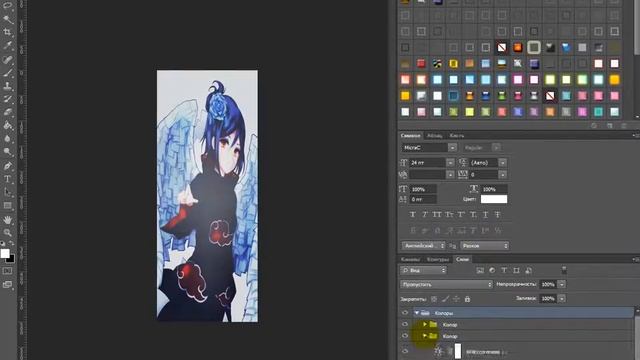Image resolution: width=640 pixels, height=360 pixels.
Task: Select the Paint Bucket tool
Action: [7, 126]
